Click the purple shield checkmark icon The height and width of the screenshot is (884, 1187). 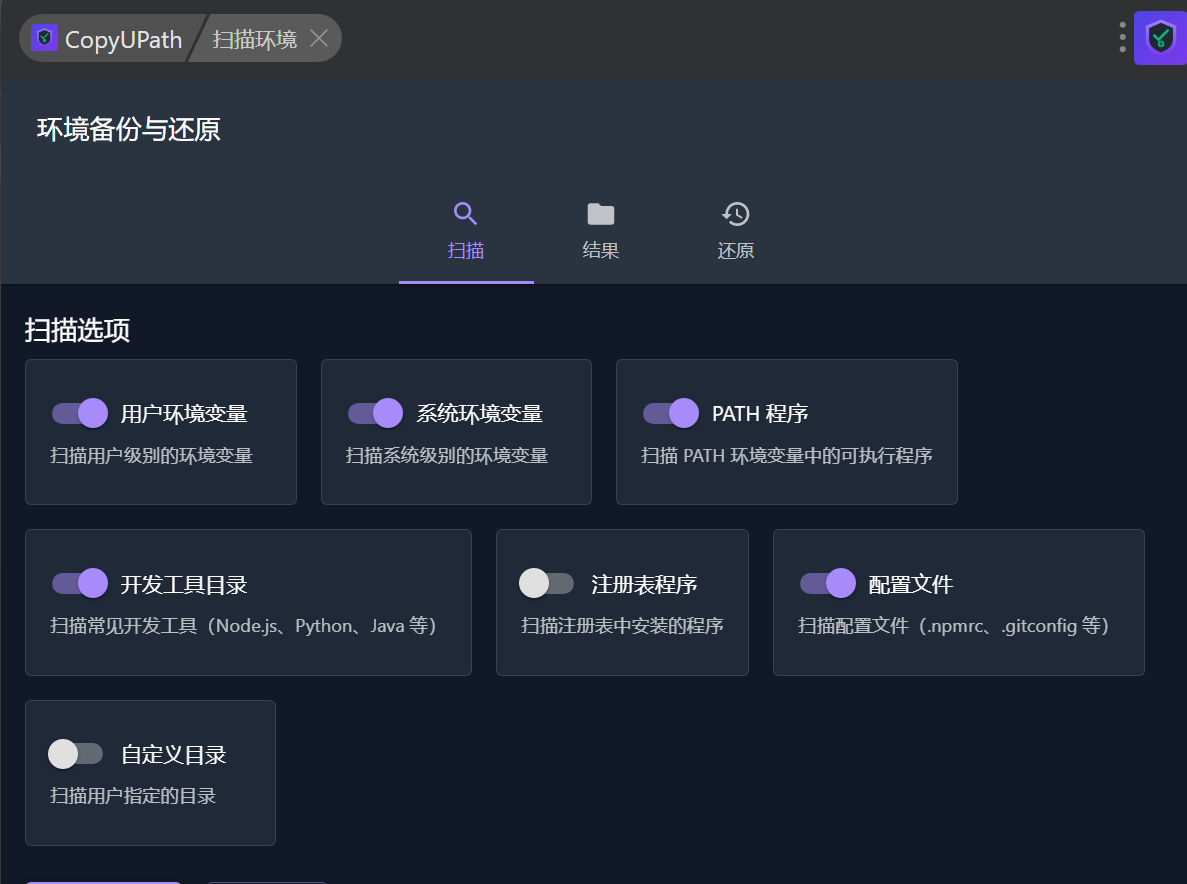pyautogui.click(x=1160, y=38)
